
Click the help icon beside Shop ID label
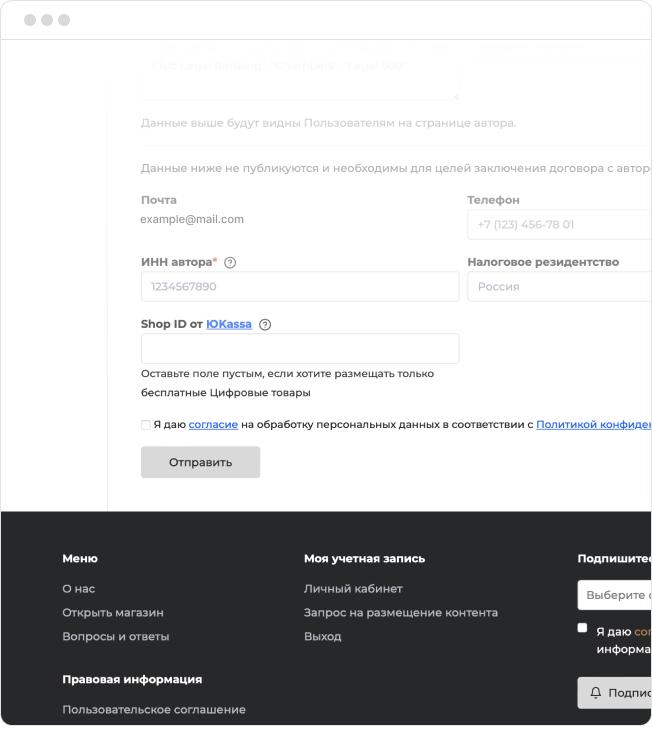point(265,325)
